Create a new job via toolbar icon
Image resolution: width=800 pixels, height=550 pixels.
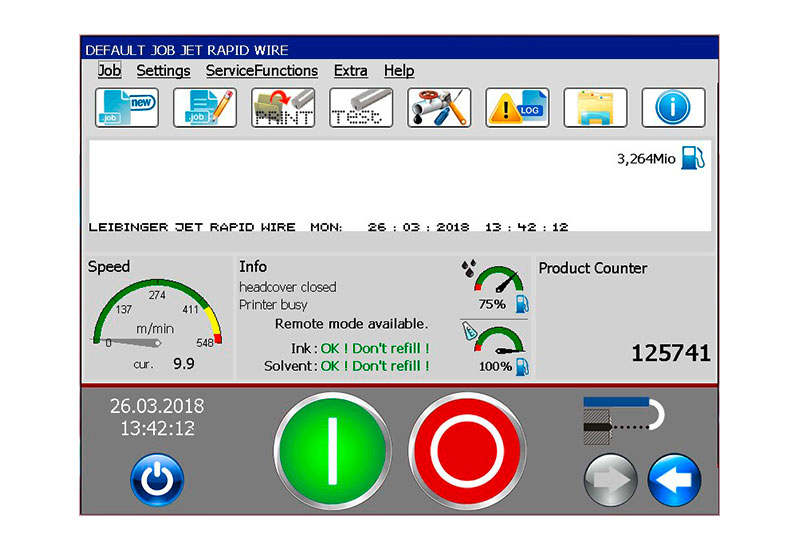(x=127, y=108)
